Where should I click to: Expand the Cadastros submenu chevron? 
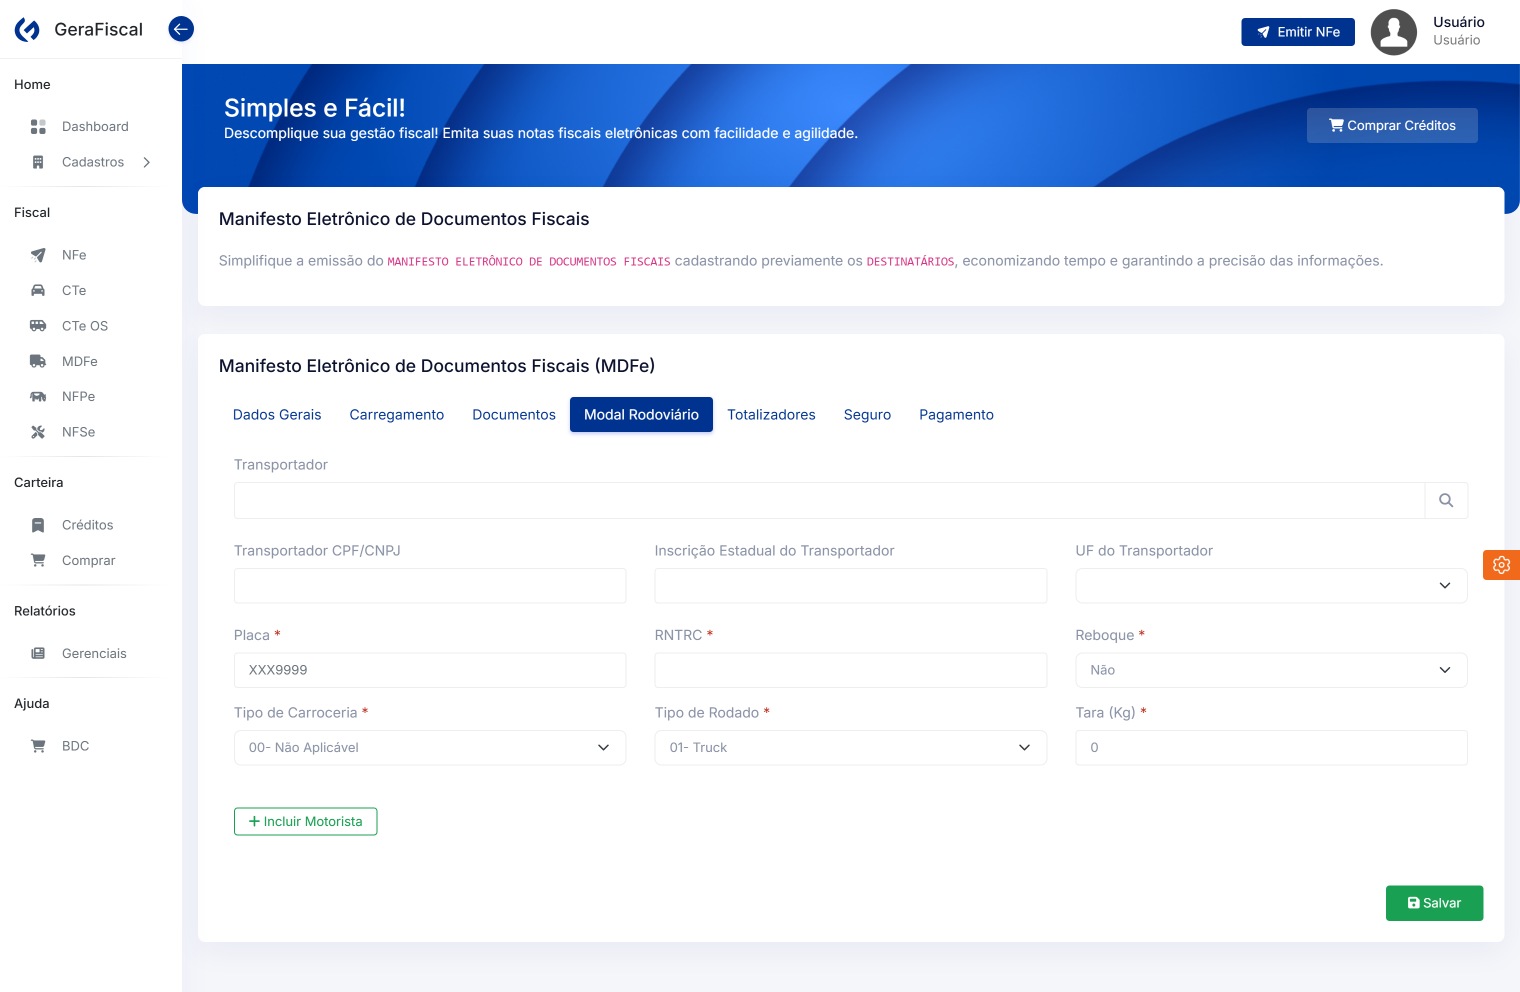point(147,162)
